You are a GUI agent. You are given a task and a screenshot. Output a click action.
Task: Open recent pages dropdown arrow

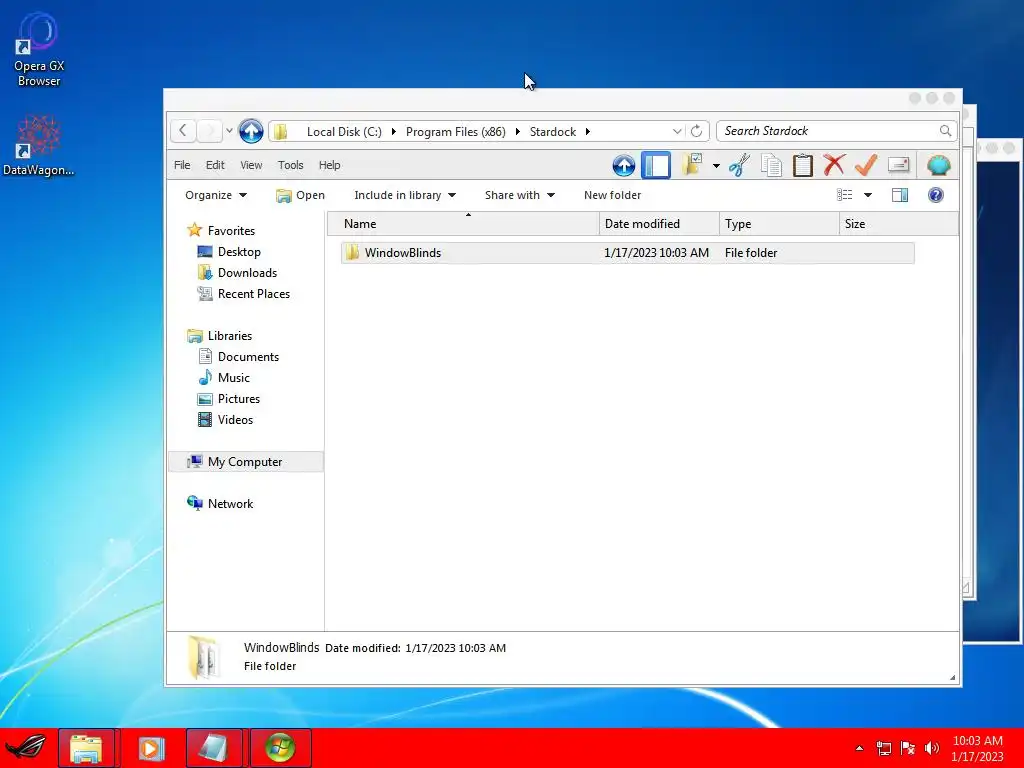[x=229, y=131]
